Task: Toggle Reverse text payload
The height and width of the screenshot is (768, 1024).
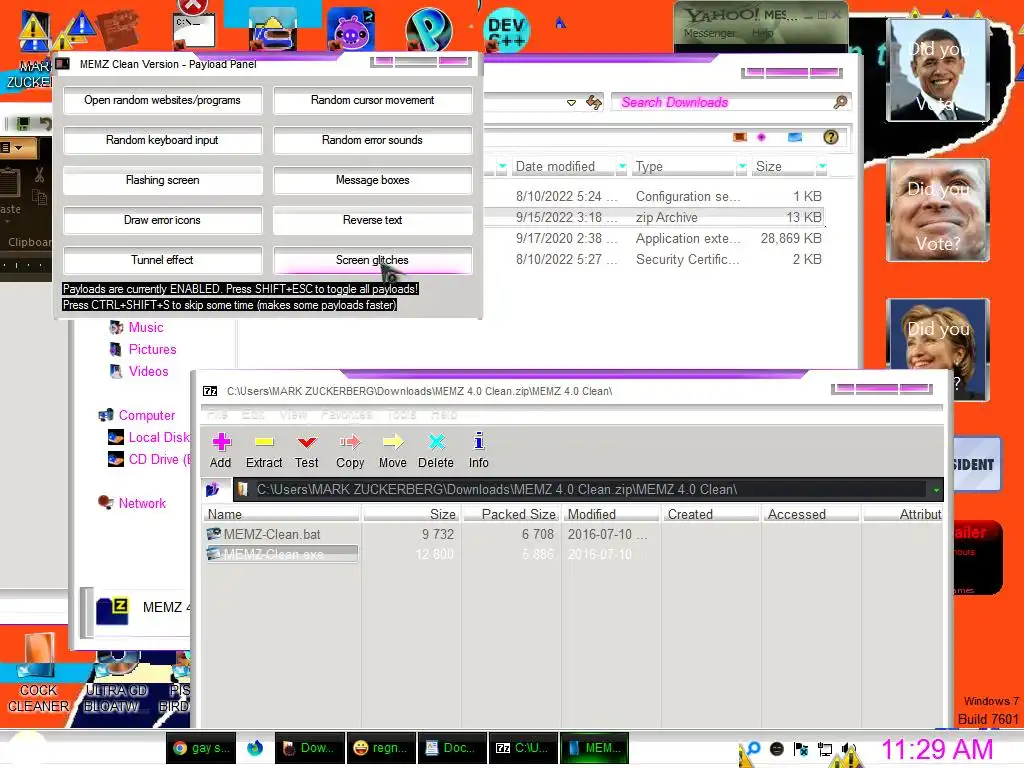Action: pyautogui.click(x=373, y=220)
